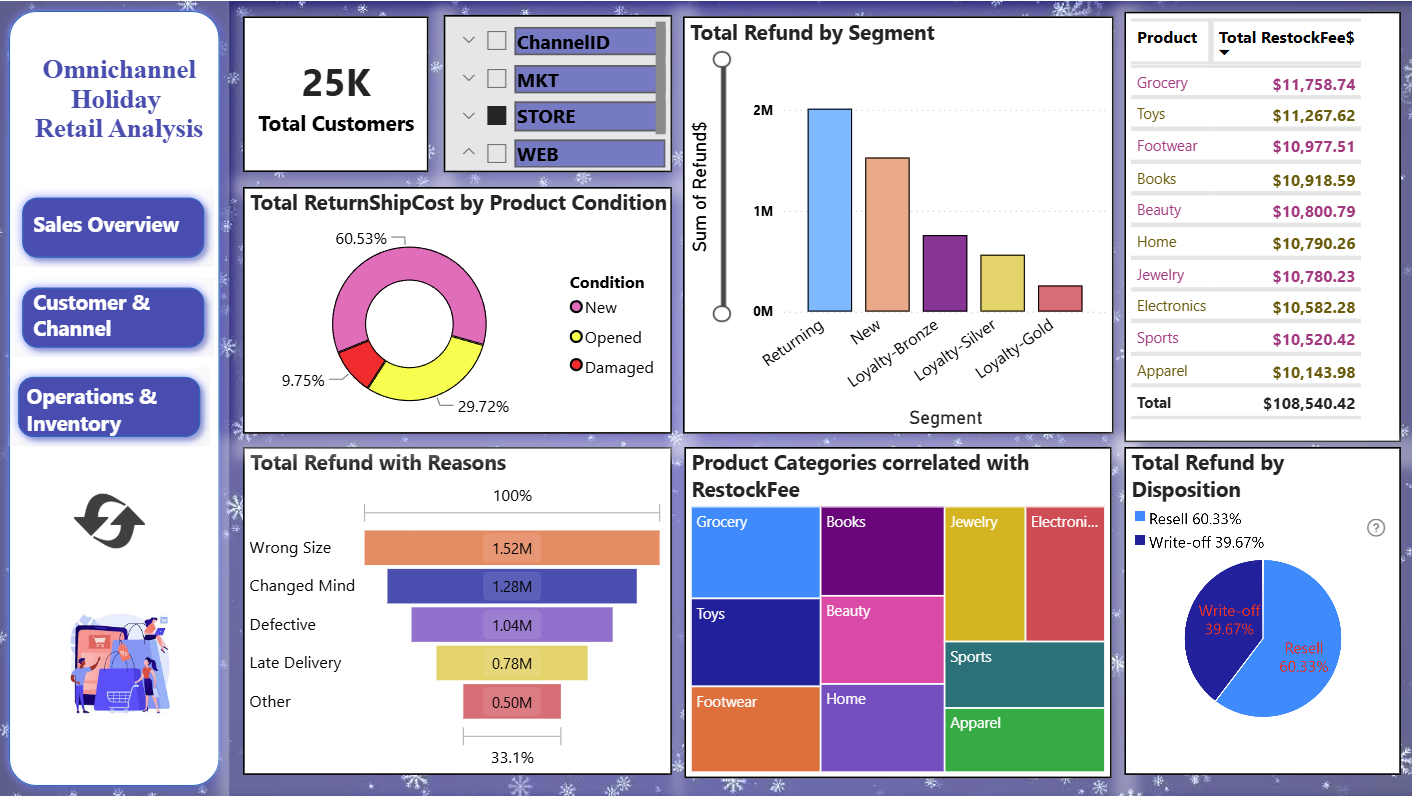
Task: Click the red Damaged legend marker
Action: (x=576, y=366)
